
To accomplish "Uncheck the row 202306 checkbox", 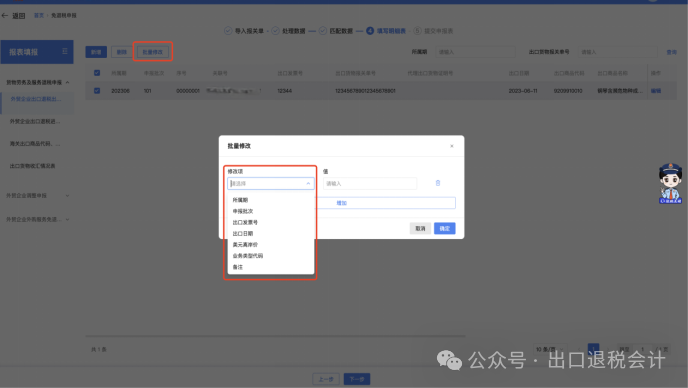I will point(97,91).
